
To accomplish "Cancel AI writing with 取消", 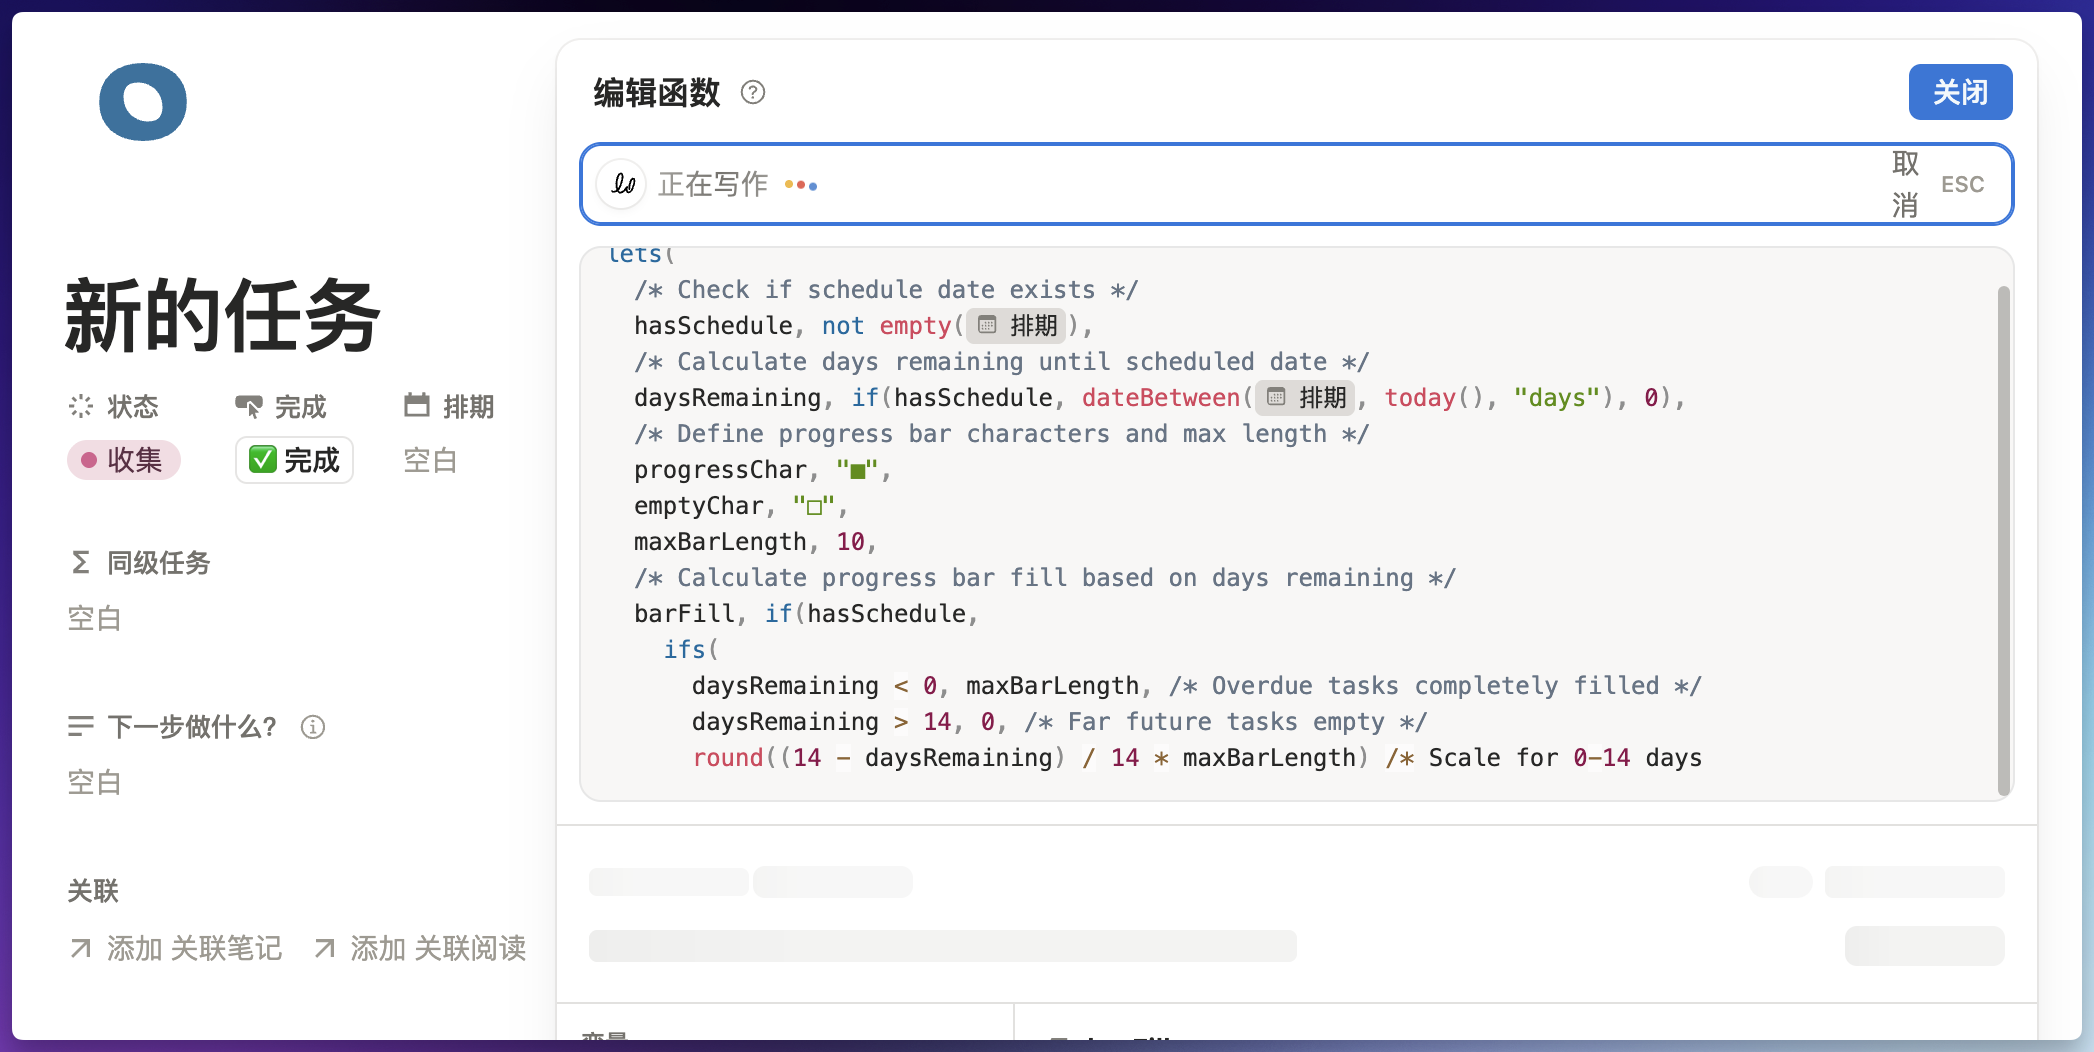I will point(1905,184).
